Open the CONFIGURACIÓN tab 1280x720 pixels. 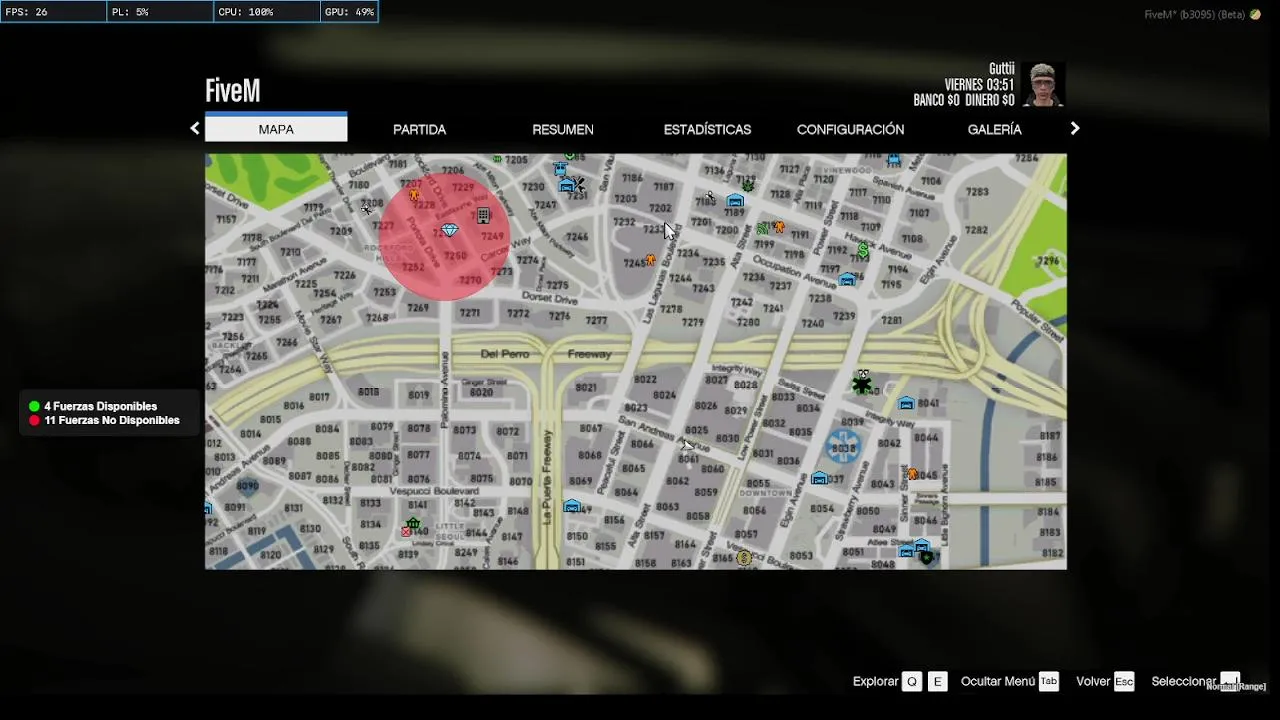pyautogui.click(x=850, y=129)
